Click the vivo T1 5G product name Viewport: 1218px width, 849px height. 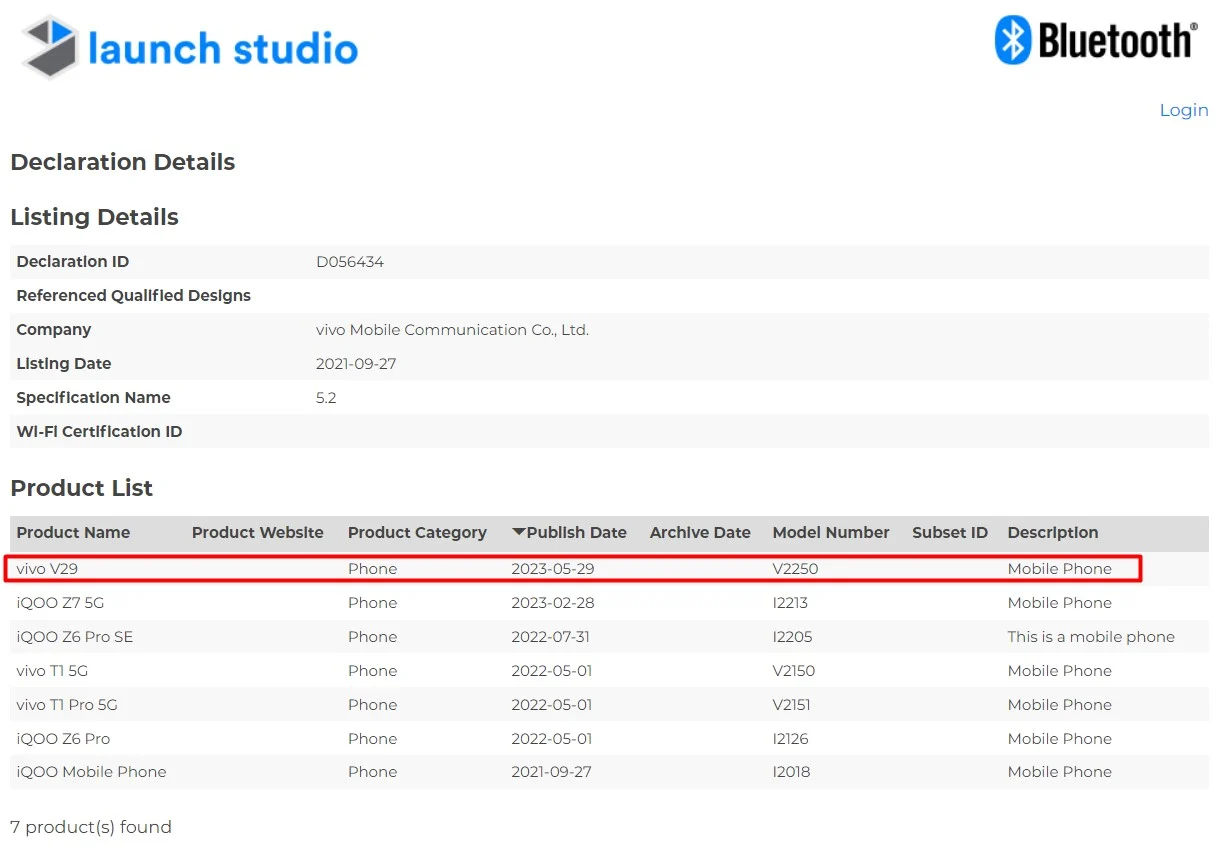click(x=52, y=671)
